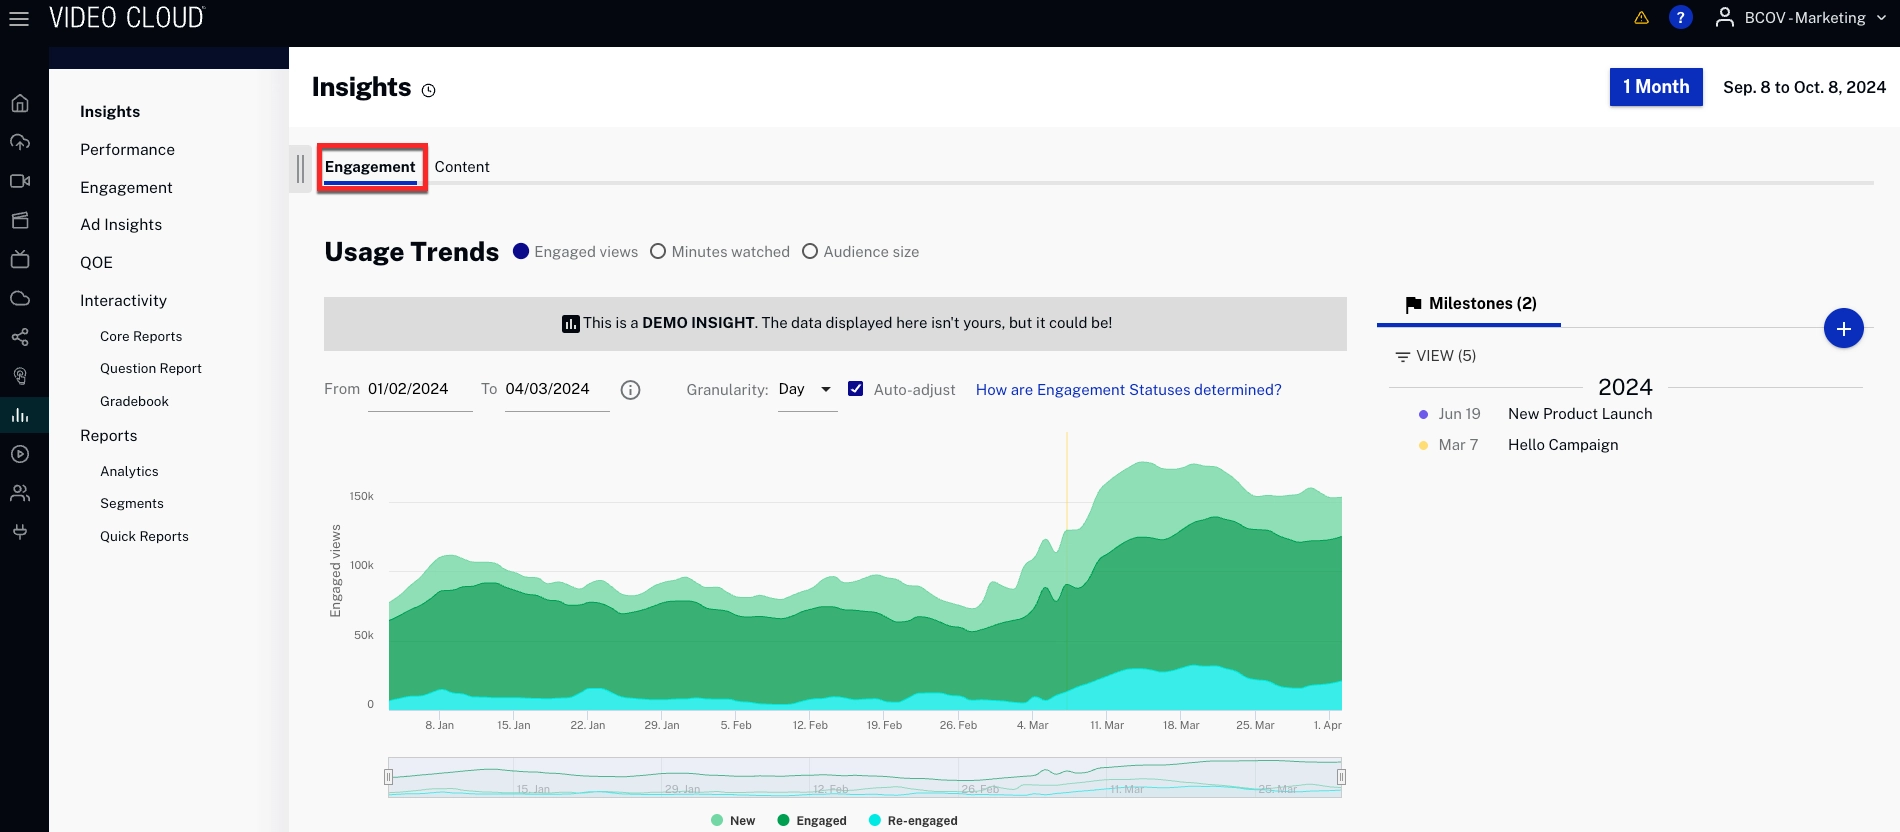
Task: Click the 1 Month button
Action: [1655, 87]
